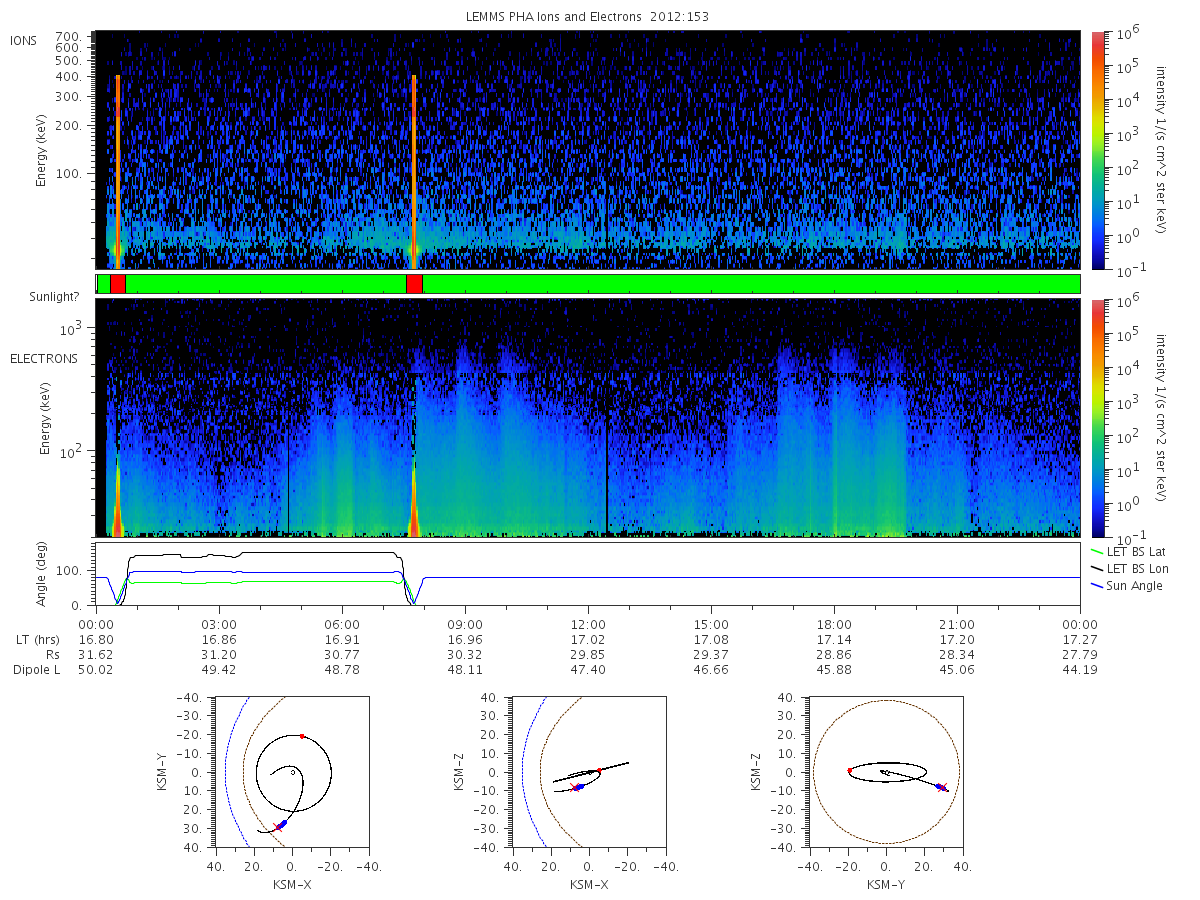1200x900 pixels.
Task: Click the first red sunlight bar segment
Action: click(118, 284)
